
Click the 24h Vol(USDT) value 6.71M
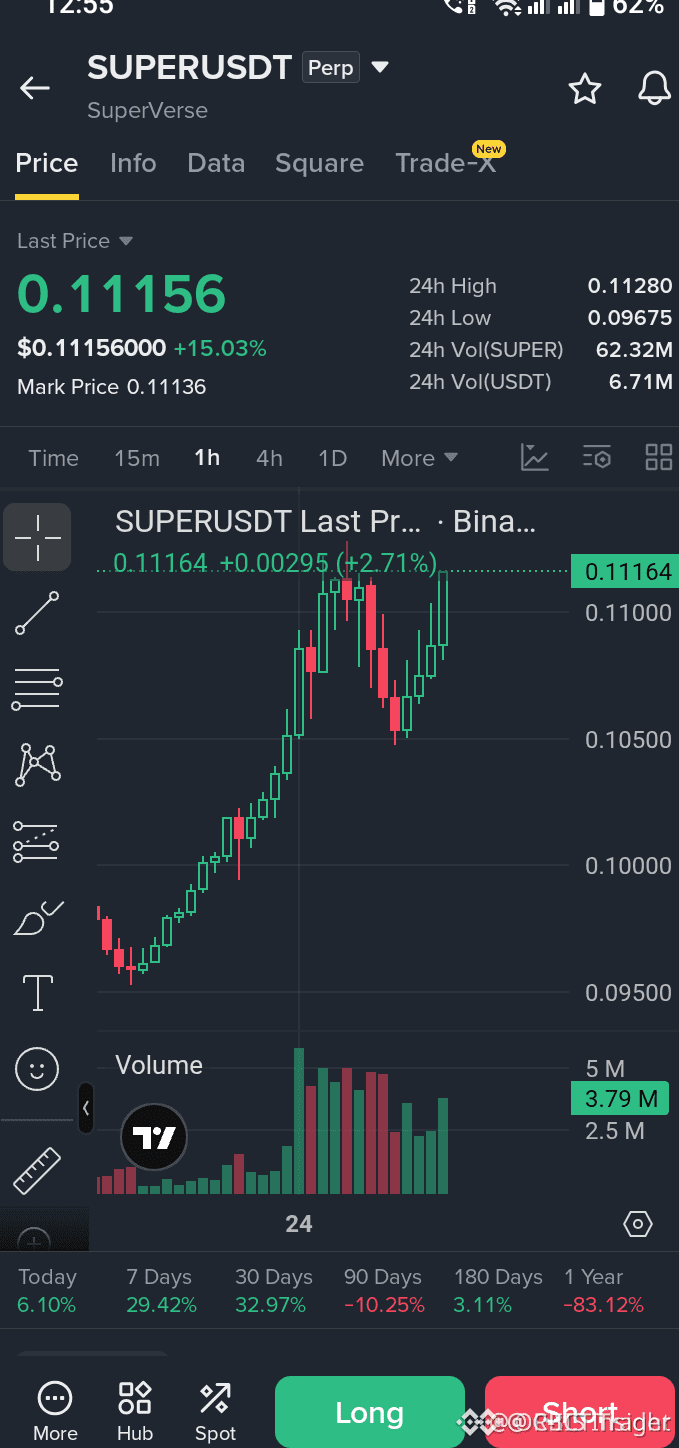click(640, 382)
